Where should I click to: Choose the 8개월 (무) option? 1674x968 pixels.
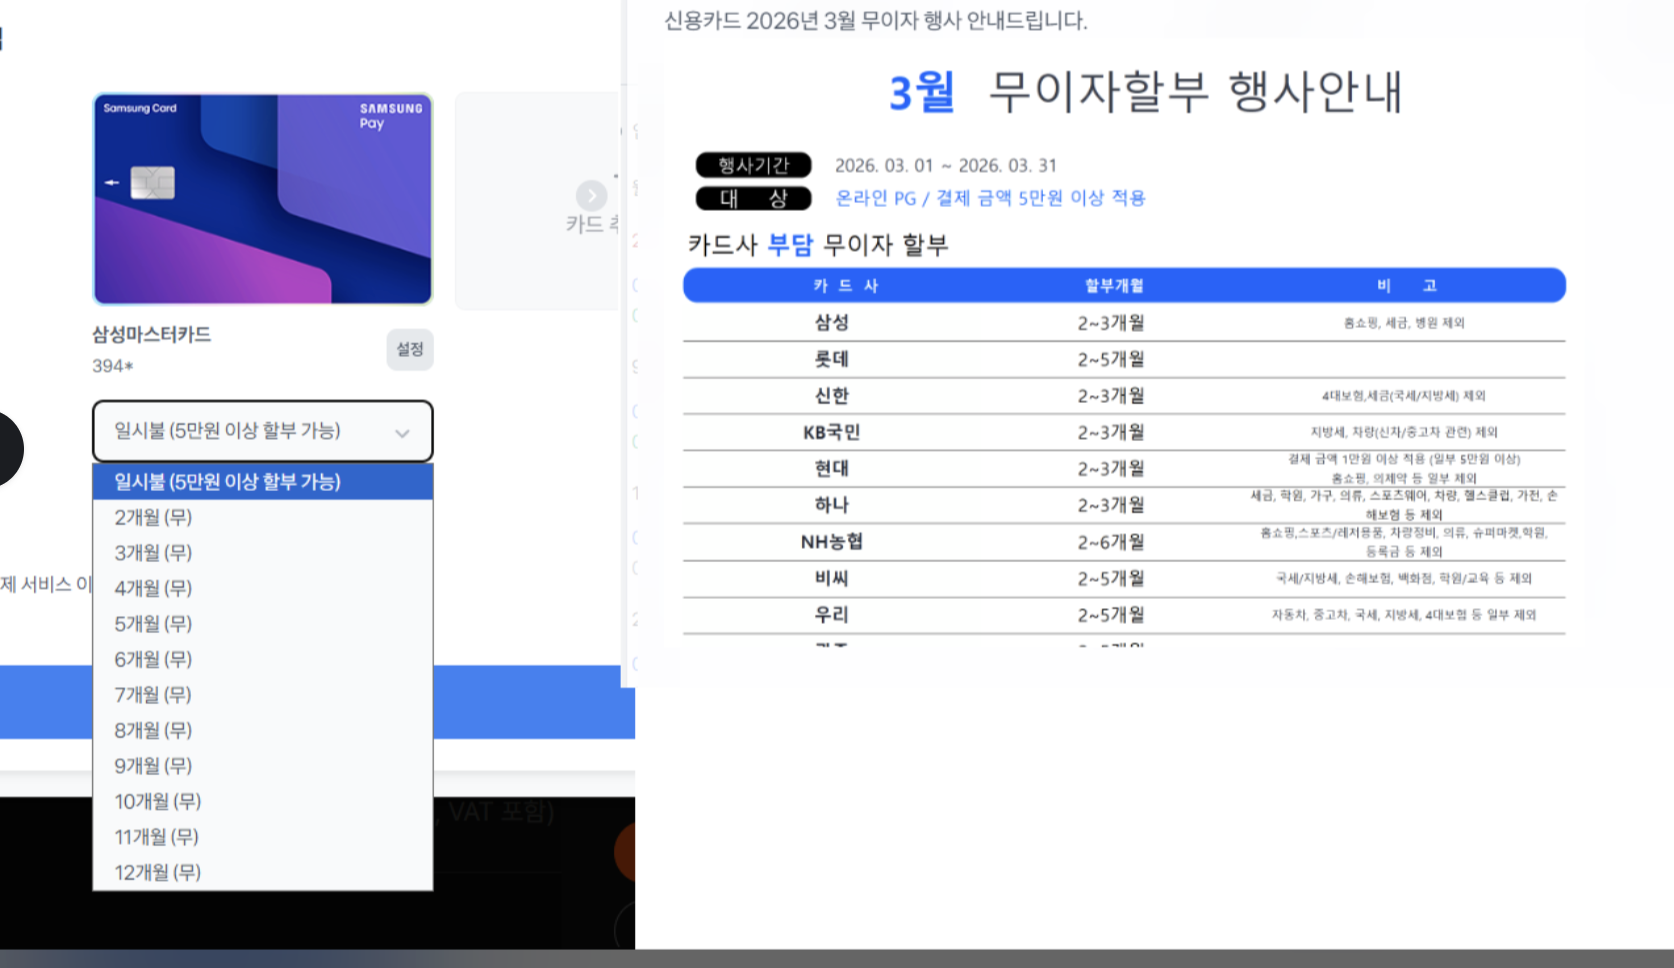pos(263,730)
